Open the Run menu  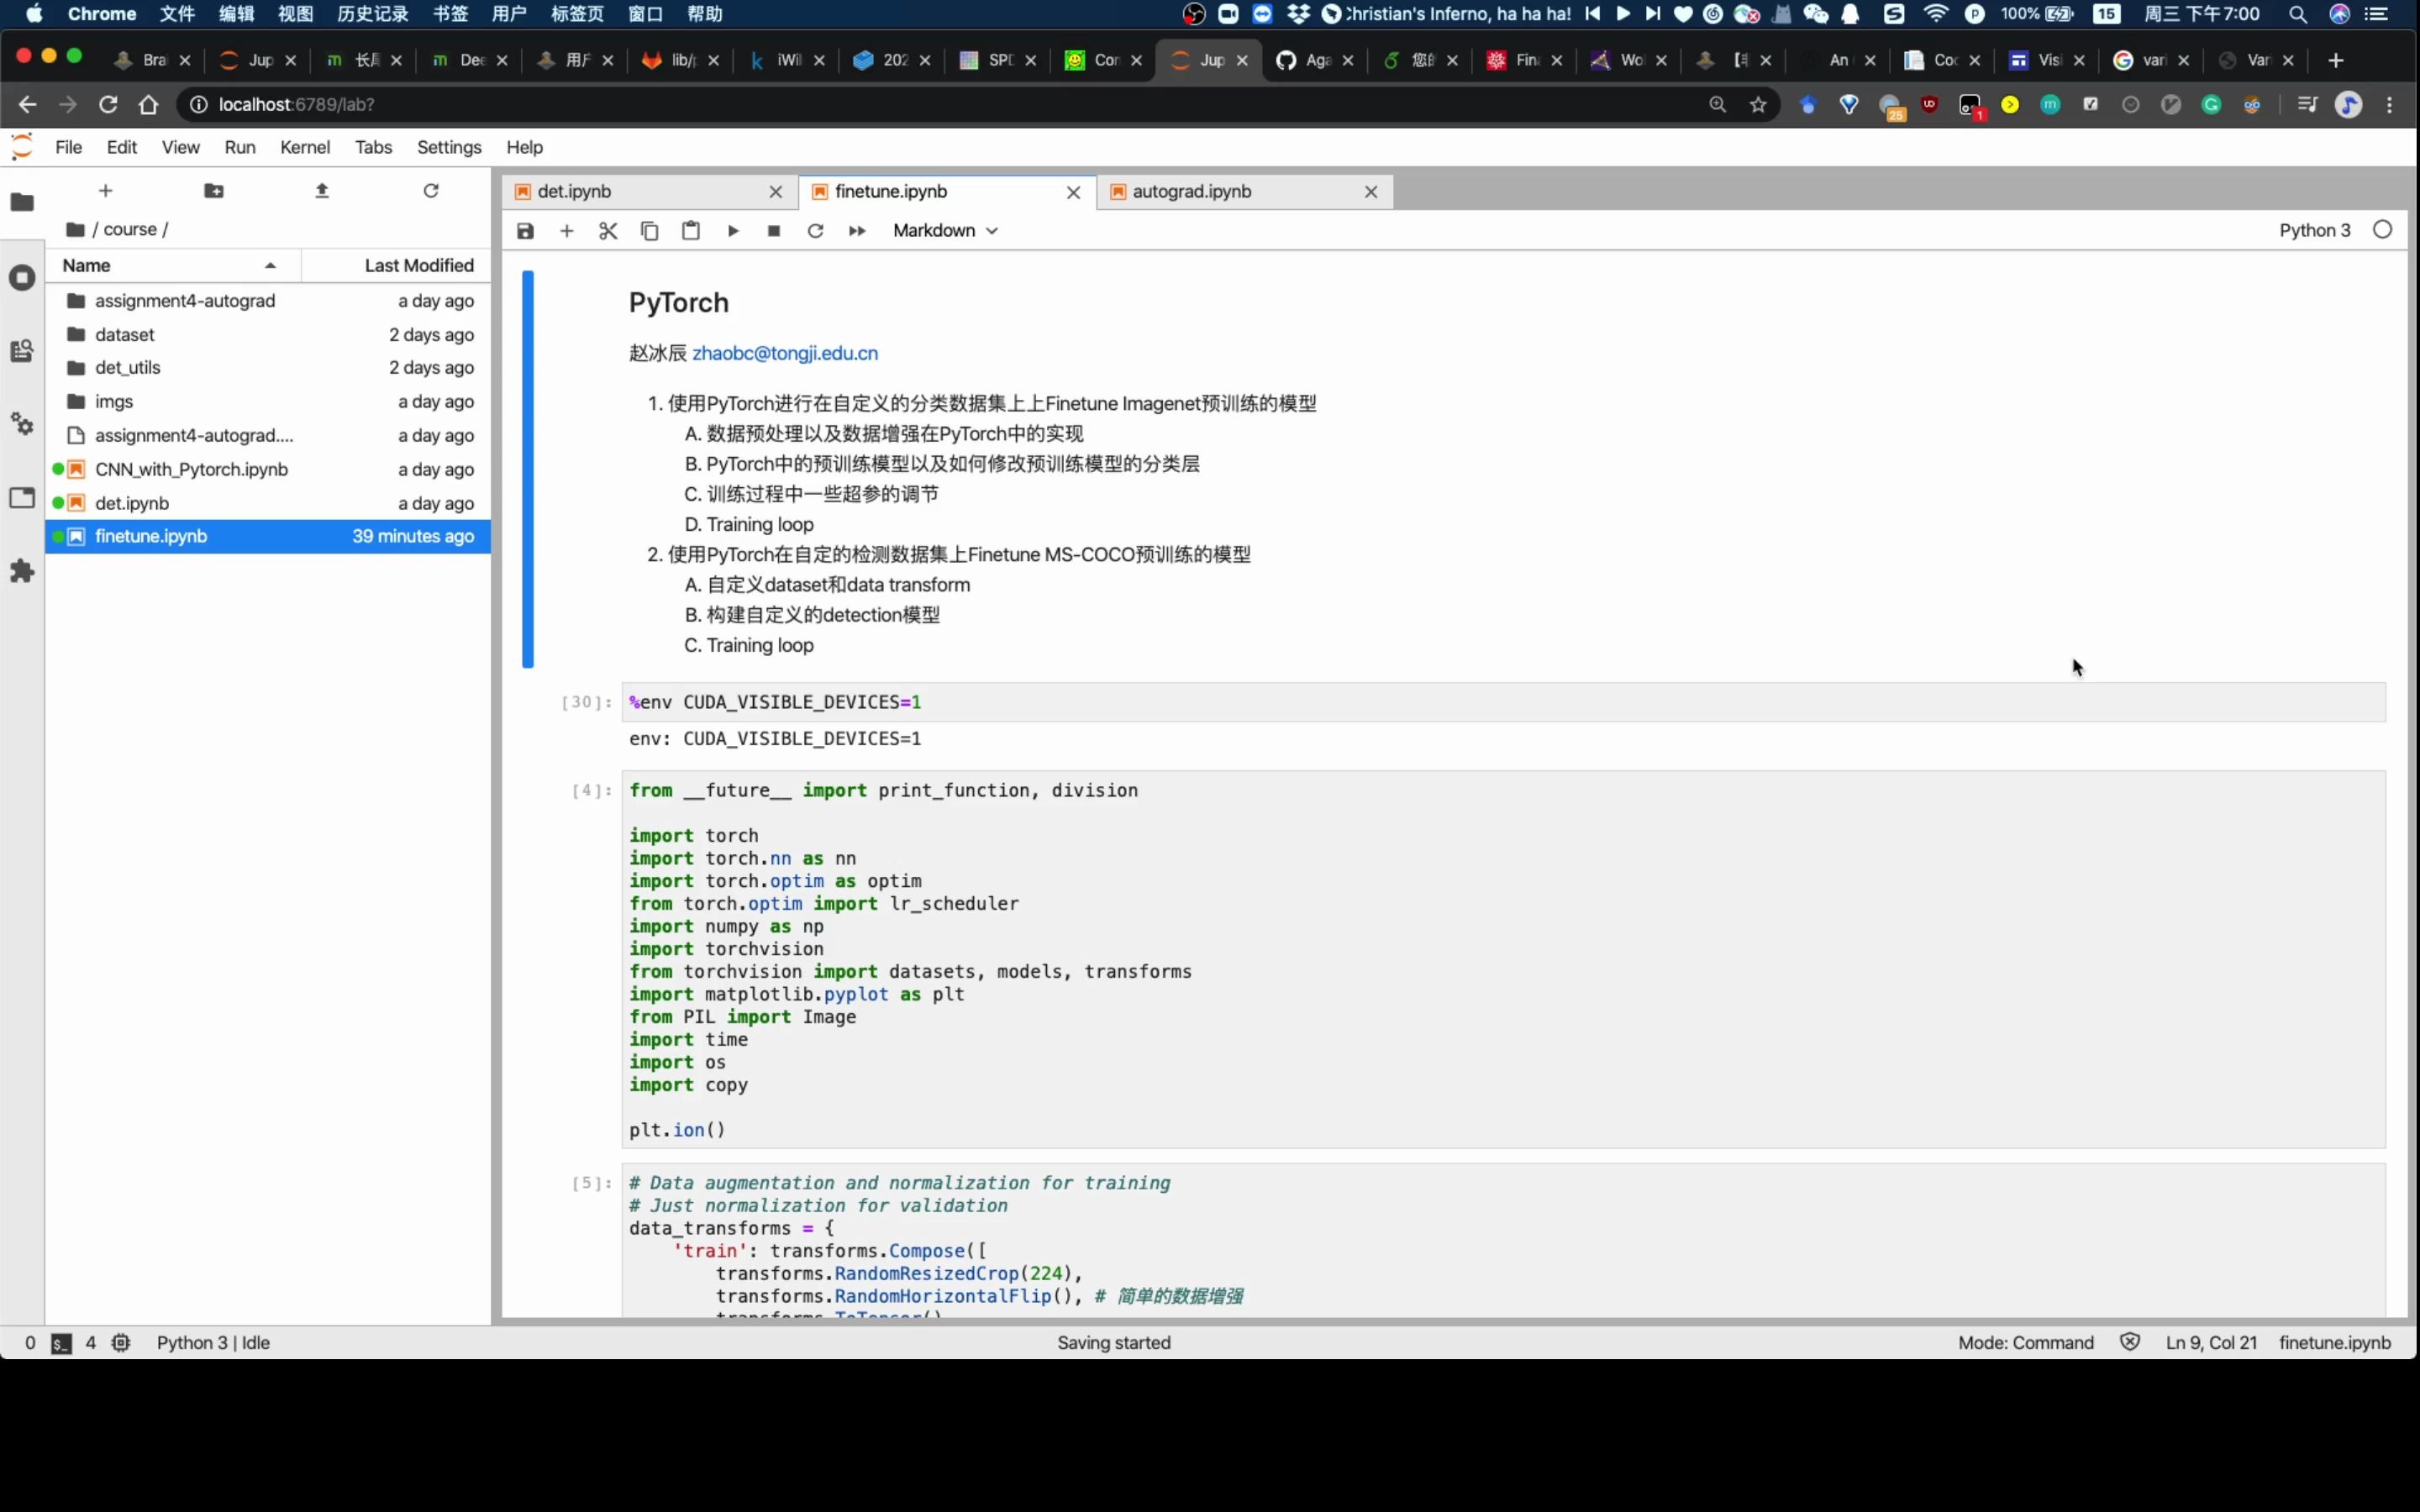240,147
